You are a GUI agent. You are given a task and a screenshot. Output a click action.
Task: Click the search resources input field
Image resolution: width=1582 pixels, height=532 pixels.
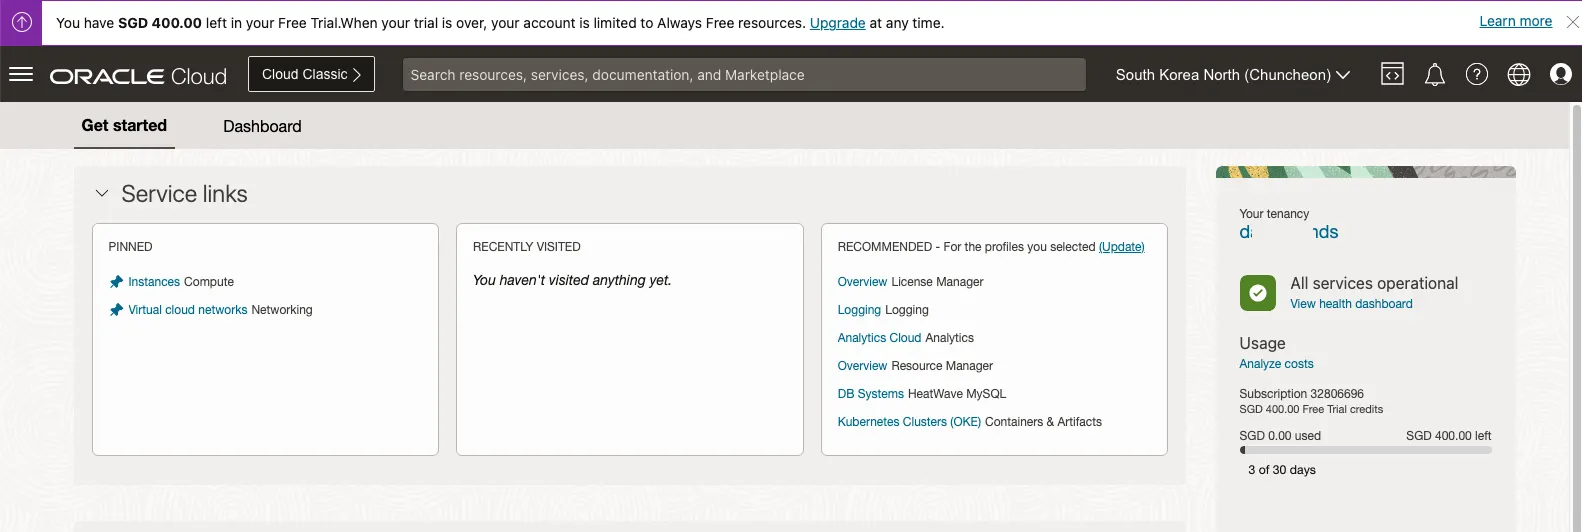tap(744, 75)
